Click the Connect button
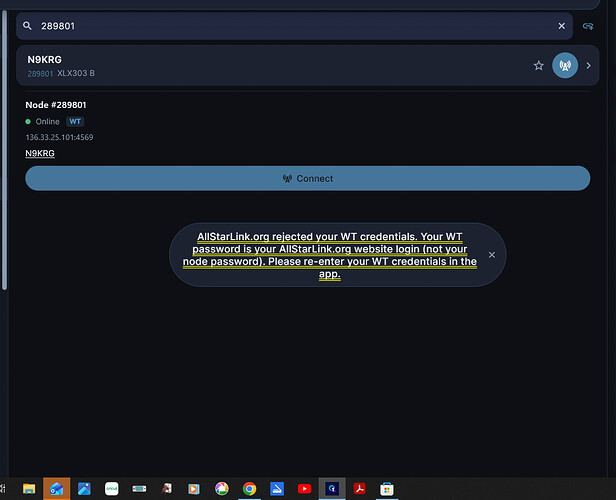Viewport: 616px width, 500px height. 308,178
